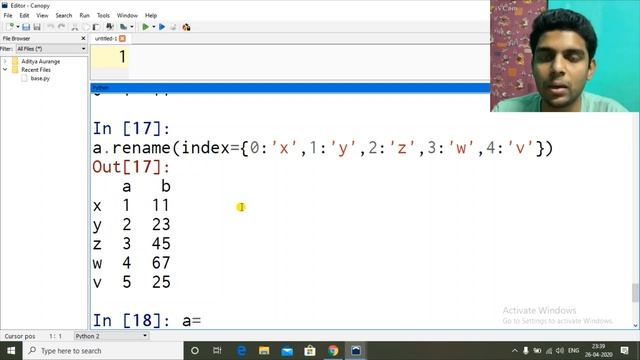Image resolution: width=640 pixels, height=360 pixels.
Task: Collapse the Recent Files folder
Action: [5, 70]
